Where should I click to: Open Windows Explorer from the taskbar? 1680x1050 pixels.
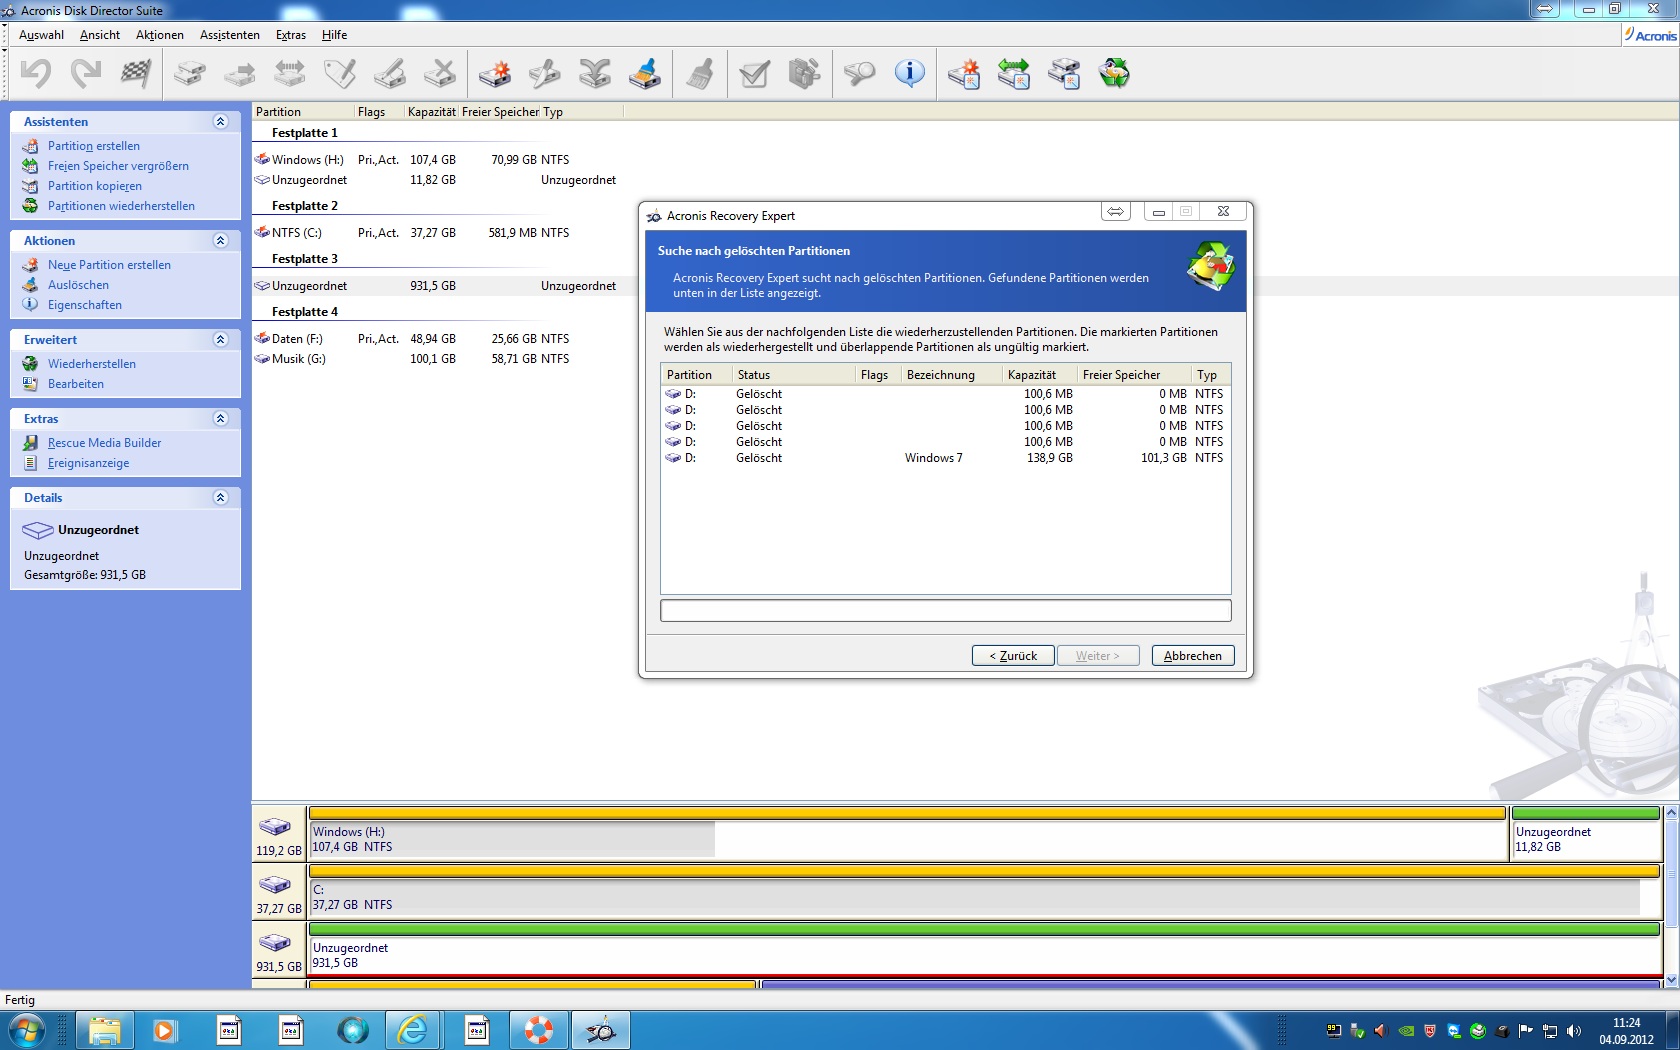pos(104,1030)
